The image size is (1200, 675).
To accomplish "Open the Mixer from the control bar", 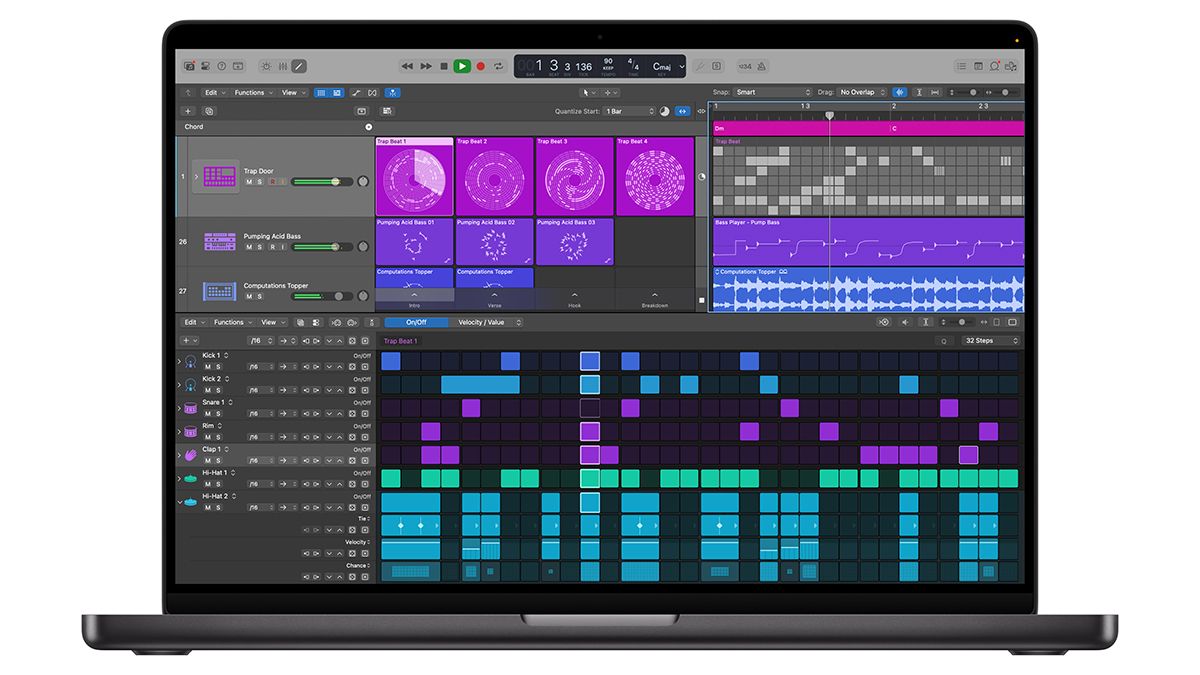I will coord(283,66).
